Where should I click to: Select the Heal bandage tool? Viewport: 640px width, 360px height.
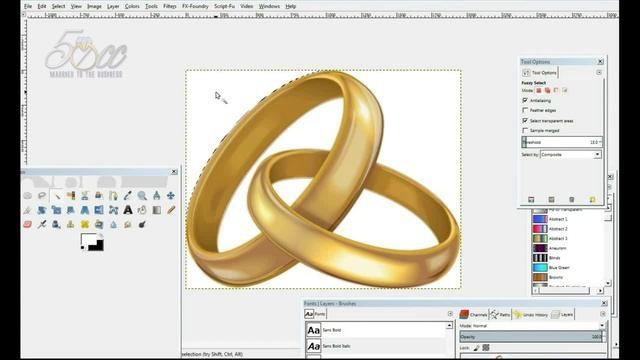(85, 224)
